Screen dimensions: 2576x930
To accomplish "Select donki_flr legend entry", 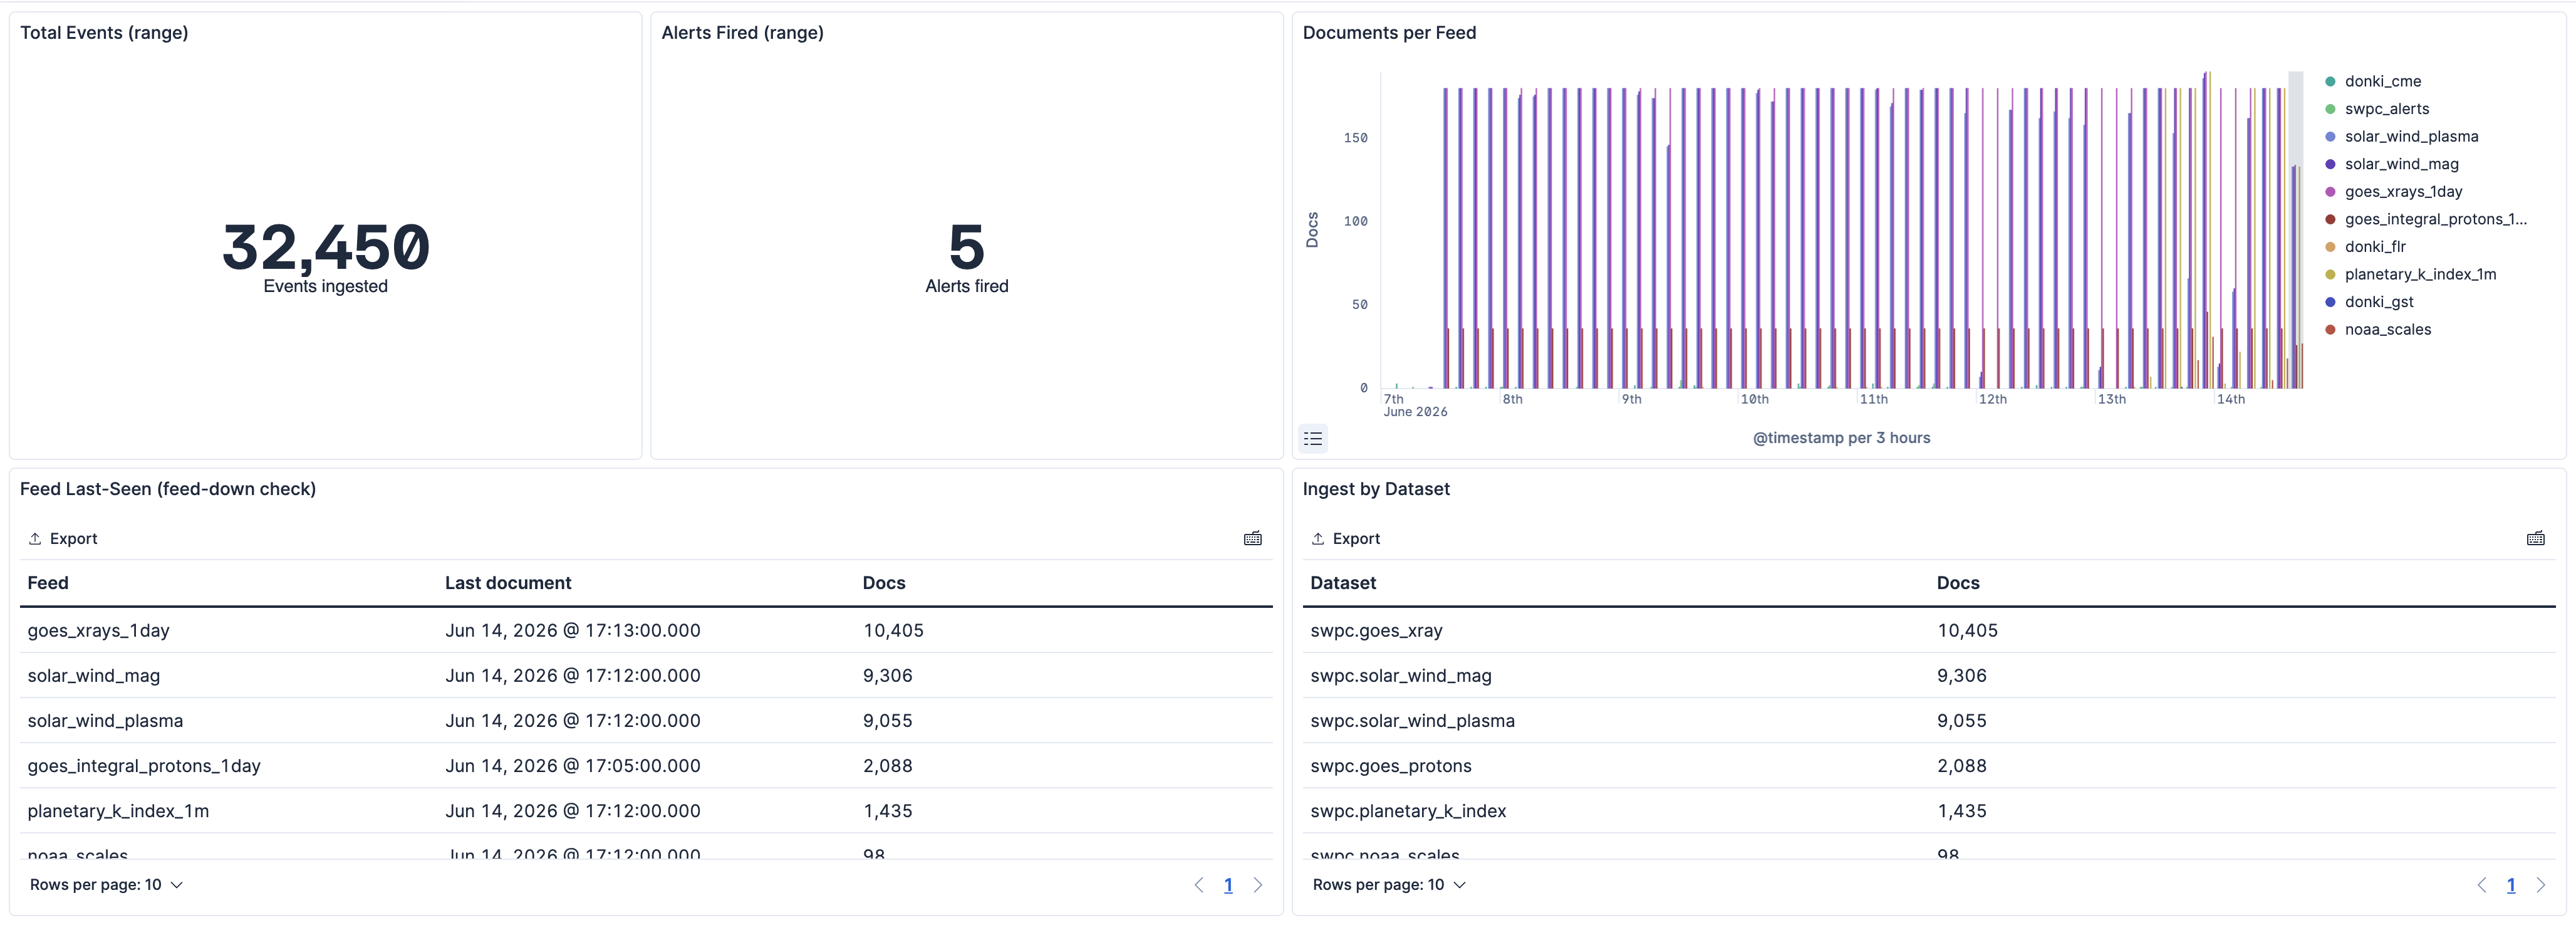I will click(x=2375, y=247).
